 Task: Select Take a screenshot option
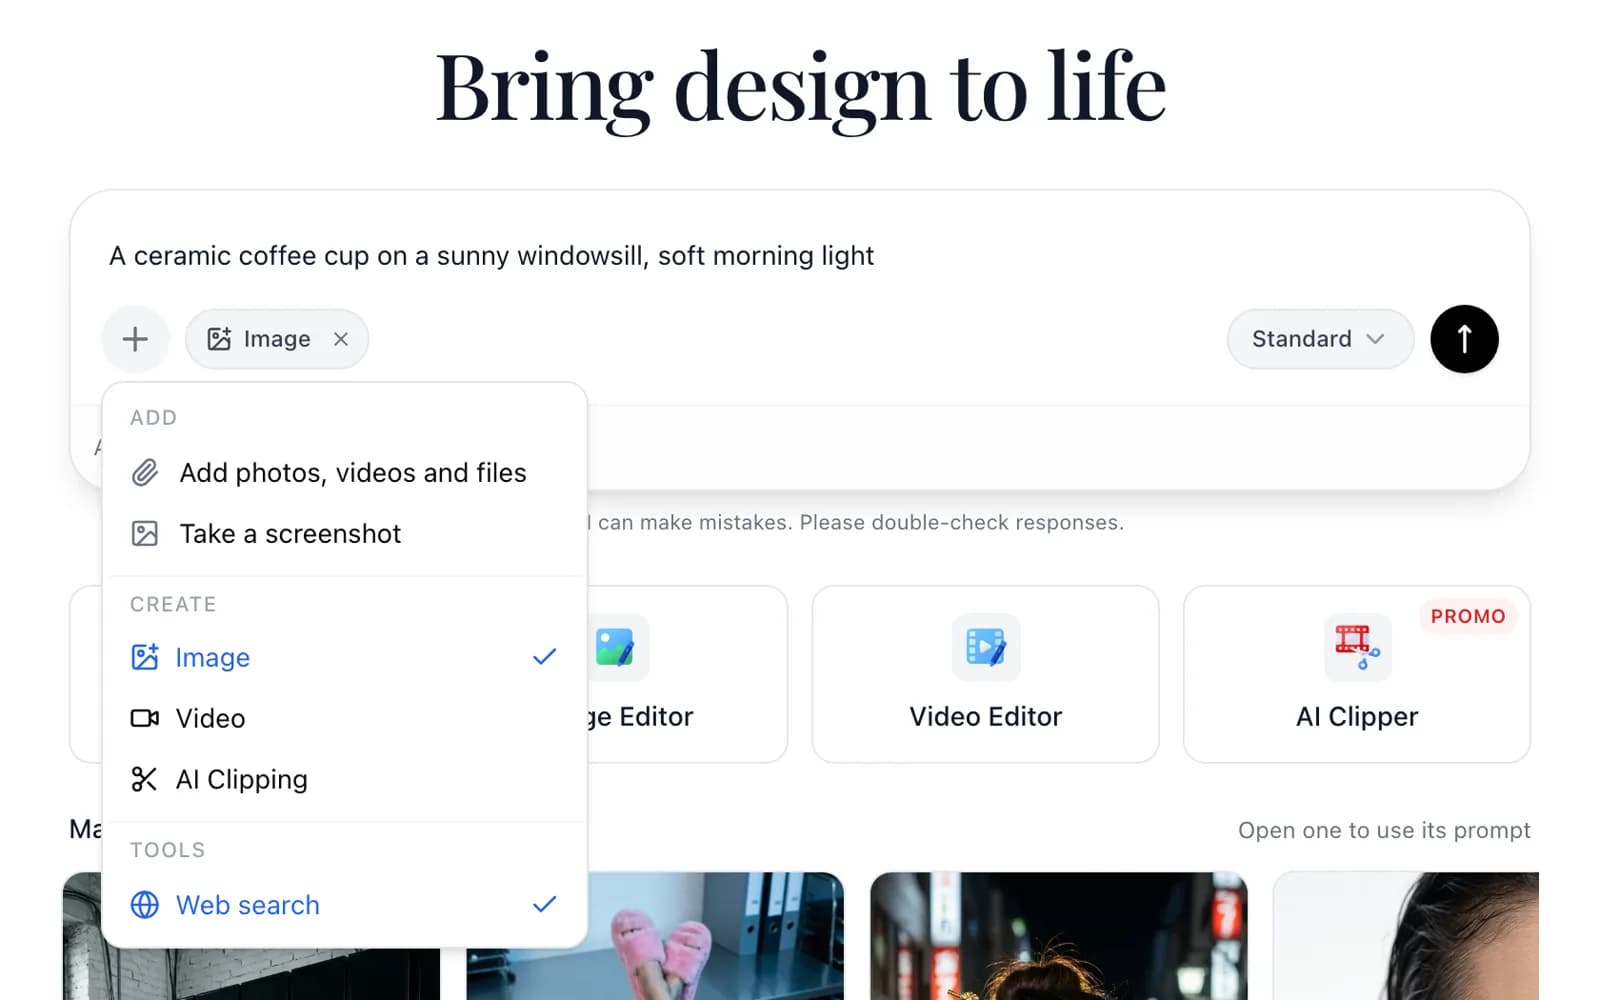[x=344, y=534]
